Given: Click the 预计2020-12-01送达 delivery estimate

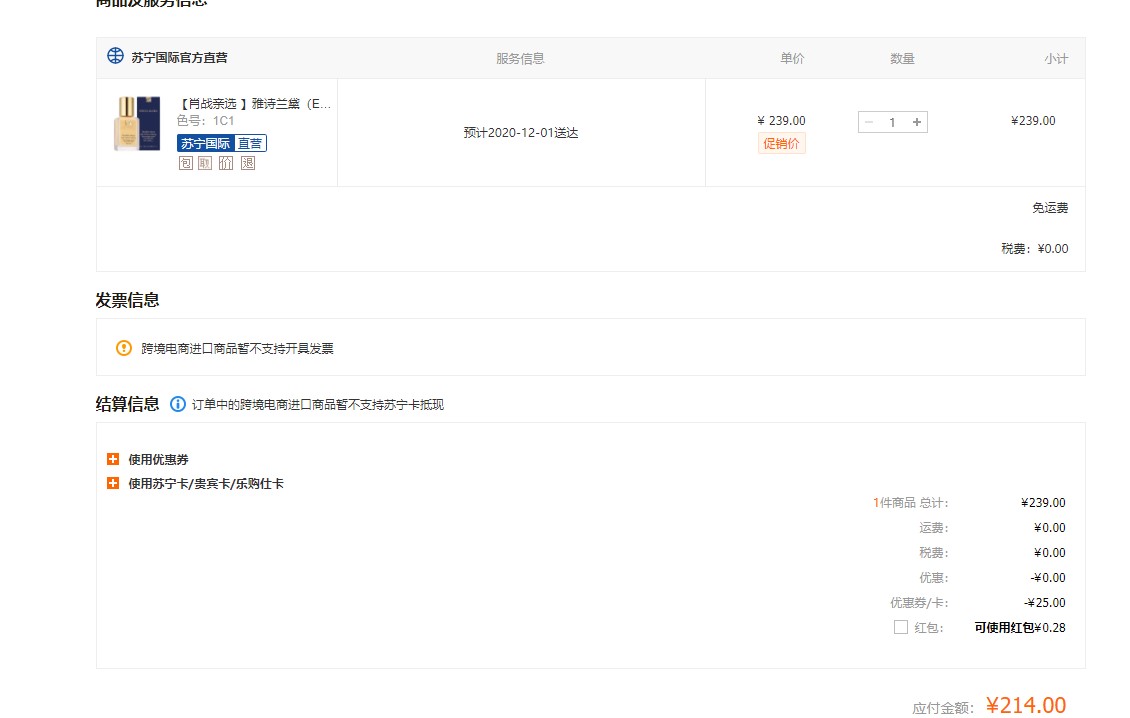Looking at the screenshot, I should click(520, 133).
